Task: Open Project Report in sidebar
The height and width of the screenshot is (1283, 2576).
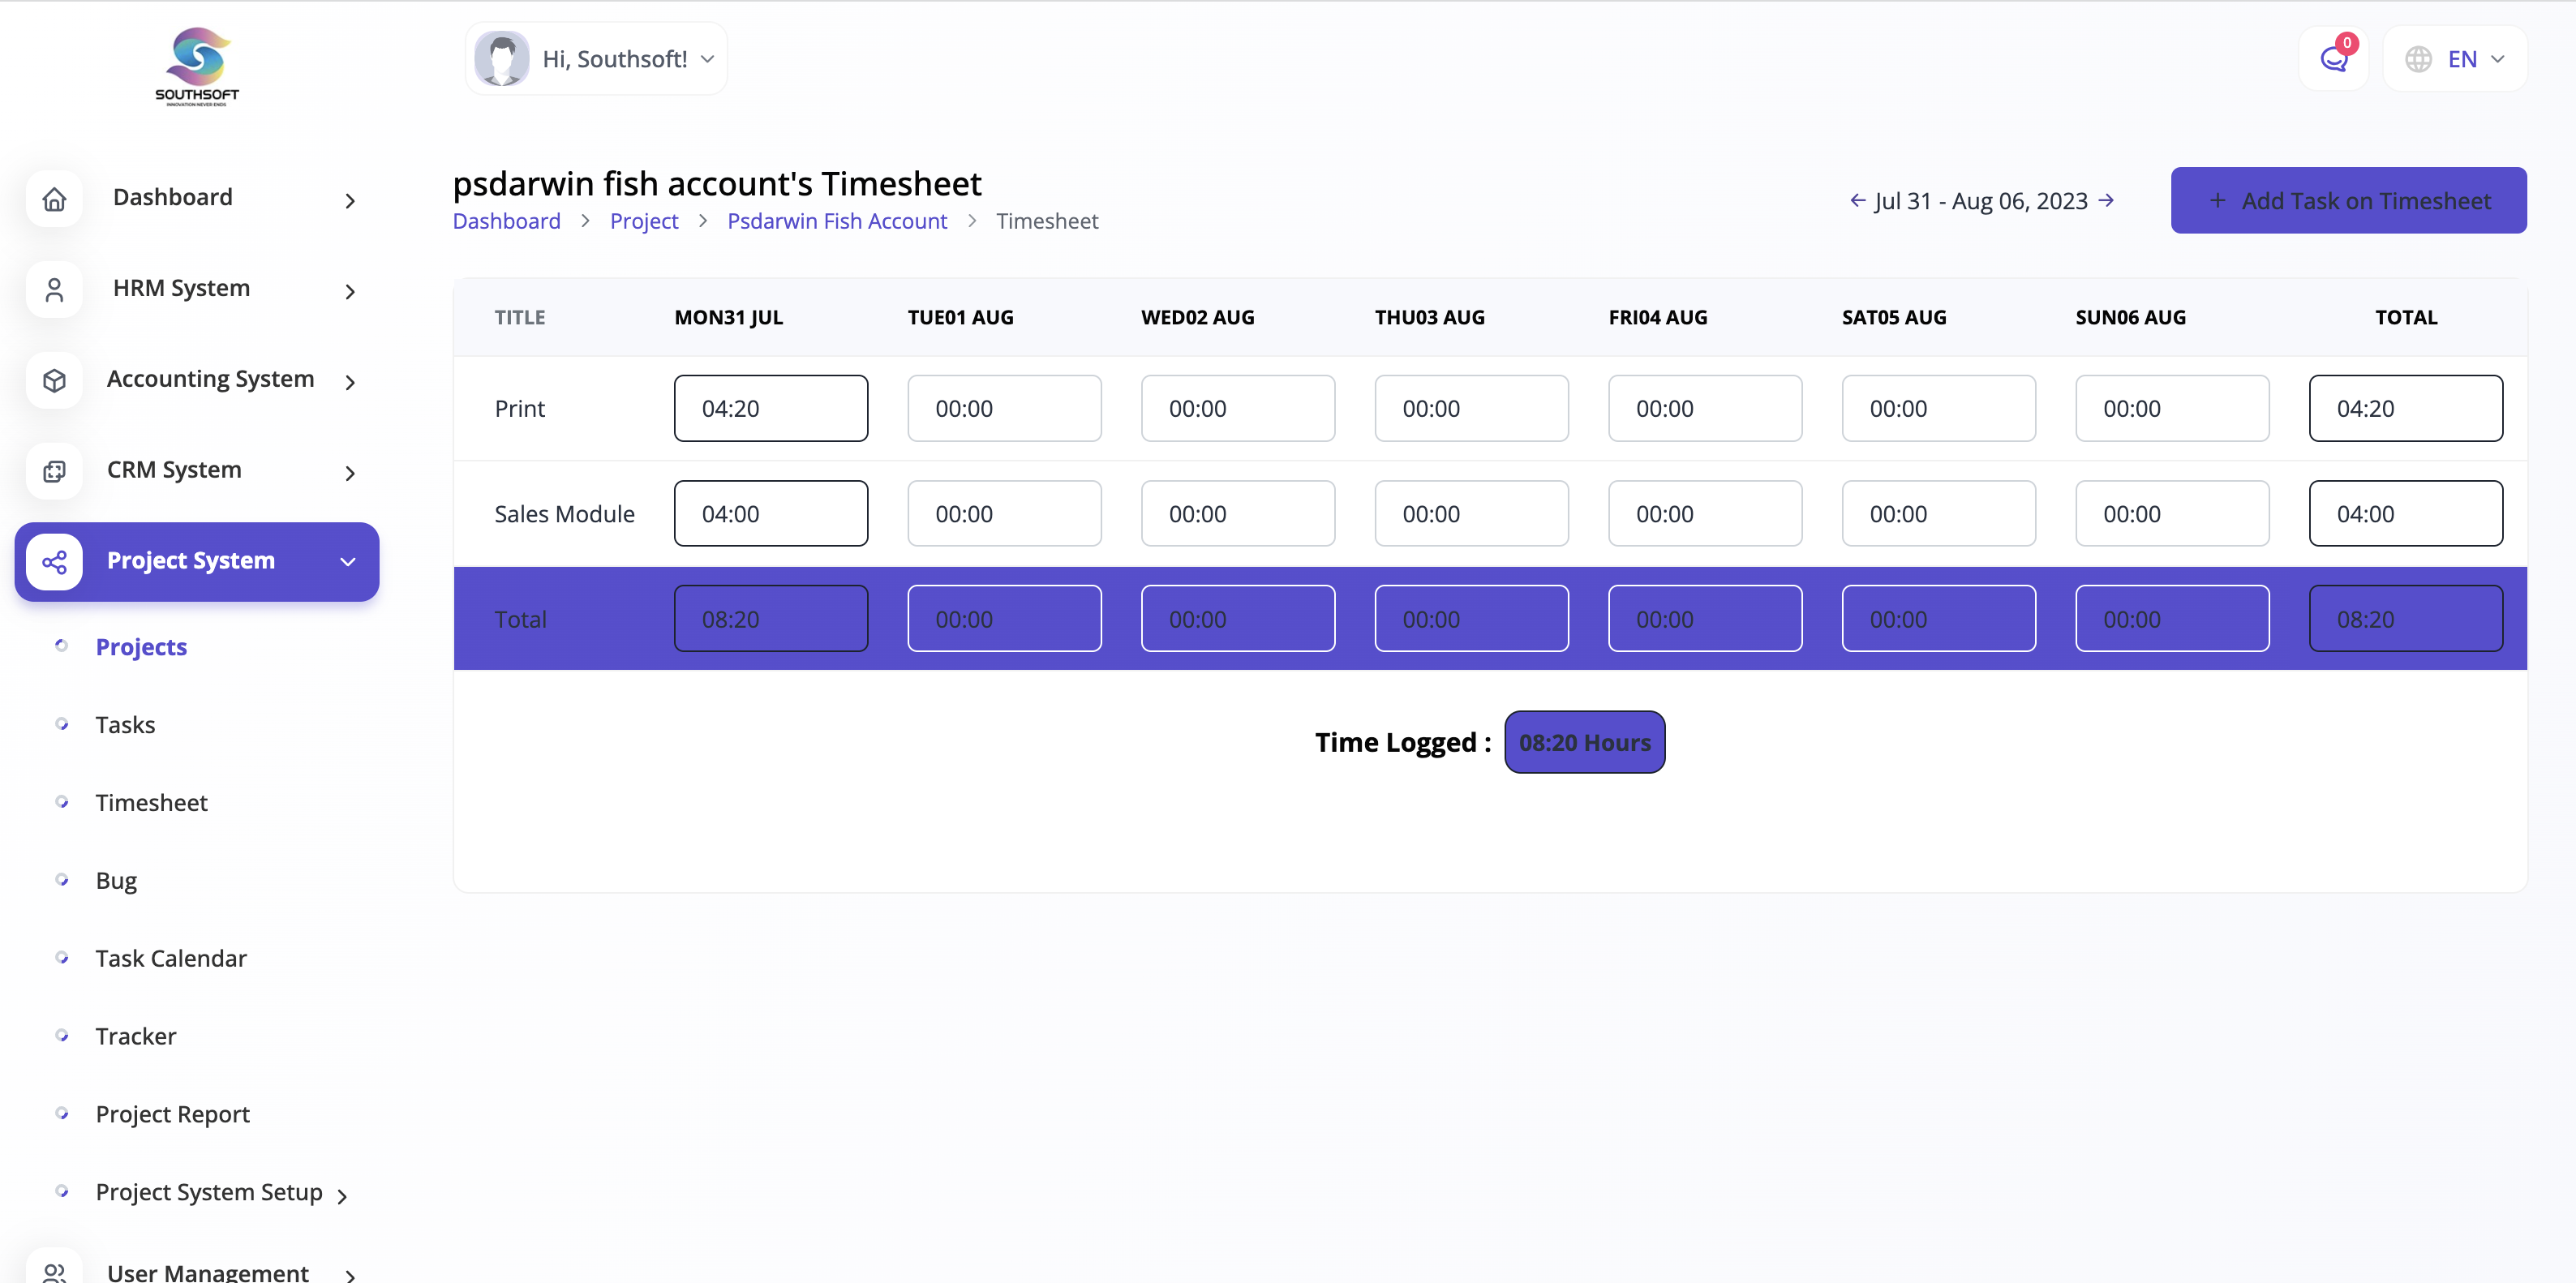Action: pos(172,1114)
